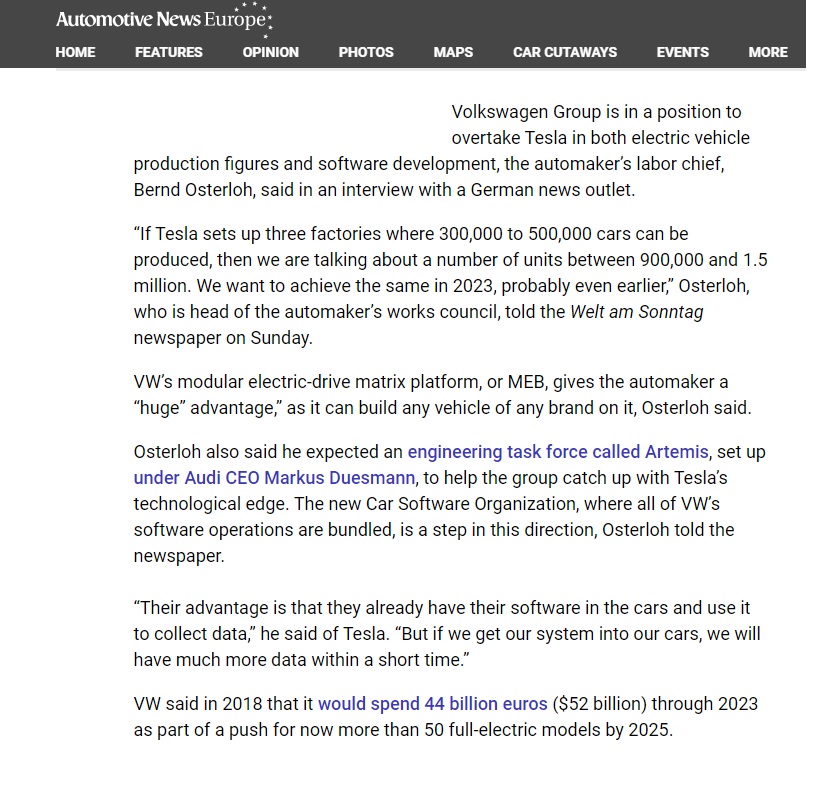Viewport: 840px width, 788px height.
Task: Go to the OPINION section
Action: coord(271,52)
